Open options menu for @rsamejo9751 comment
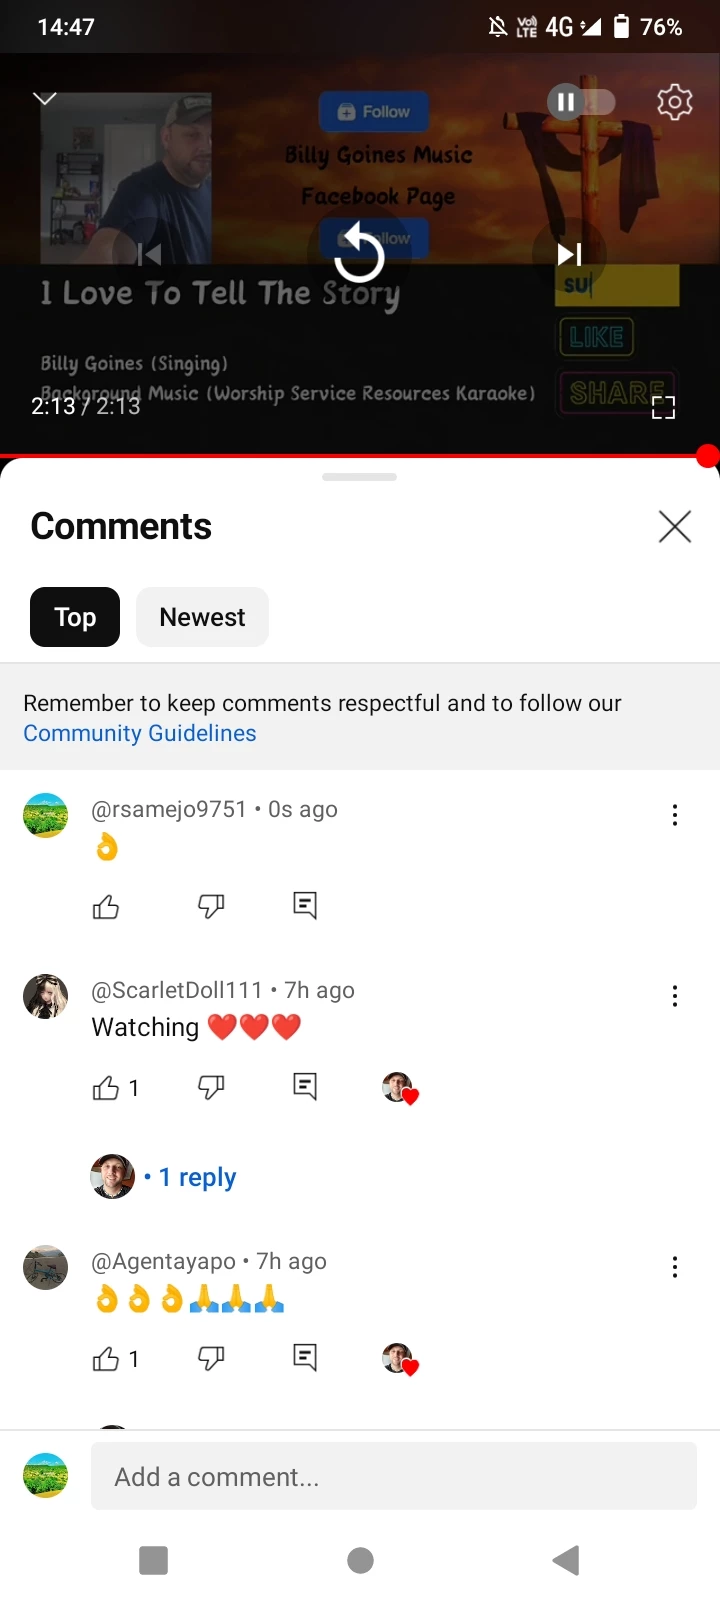This screenshot has width=720, height=1600. tap(675, 815)
